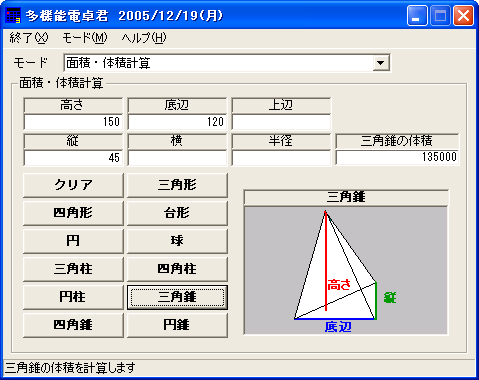Viewport: 479px width, 380px height.
Task: Click the focused 三角錐 button
Action: 177,297
